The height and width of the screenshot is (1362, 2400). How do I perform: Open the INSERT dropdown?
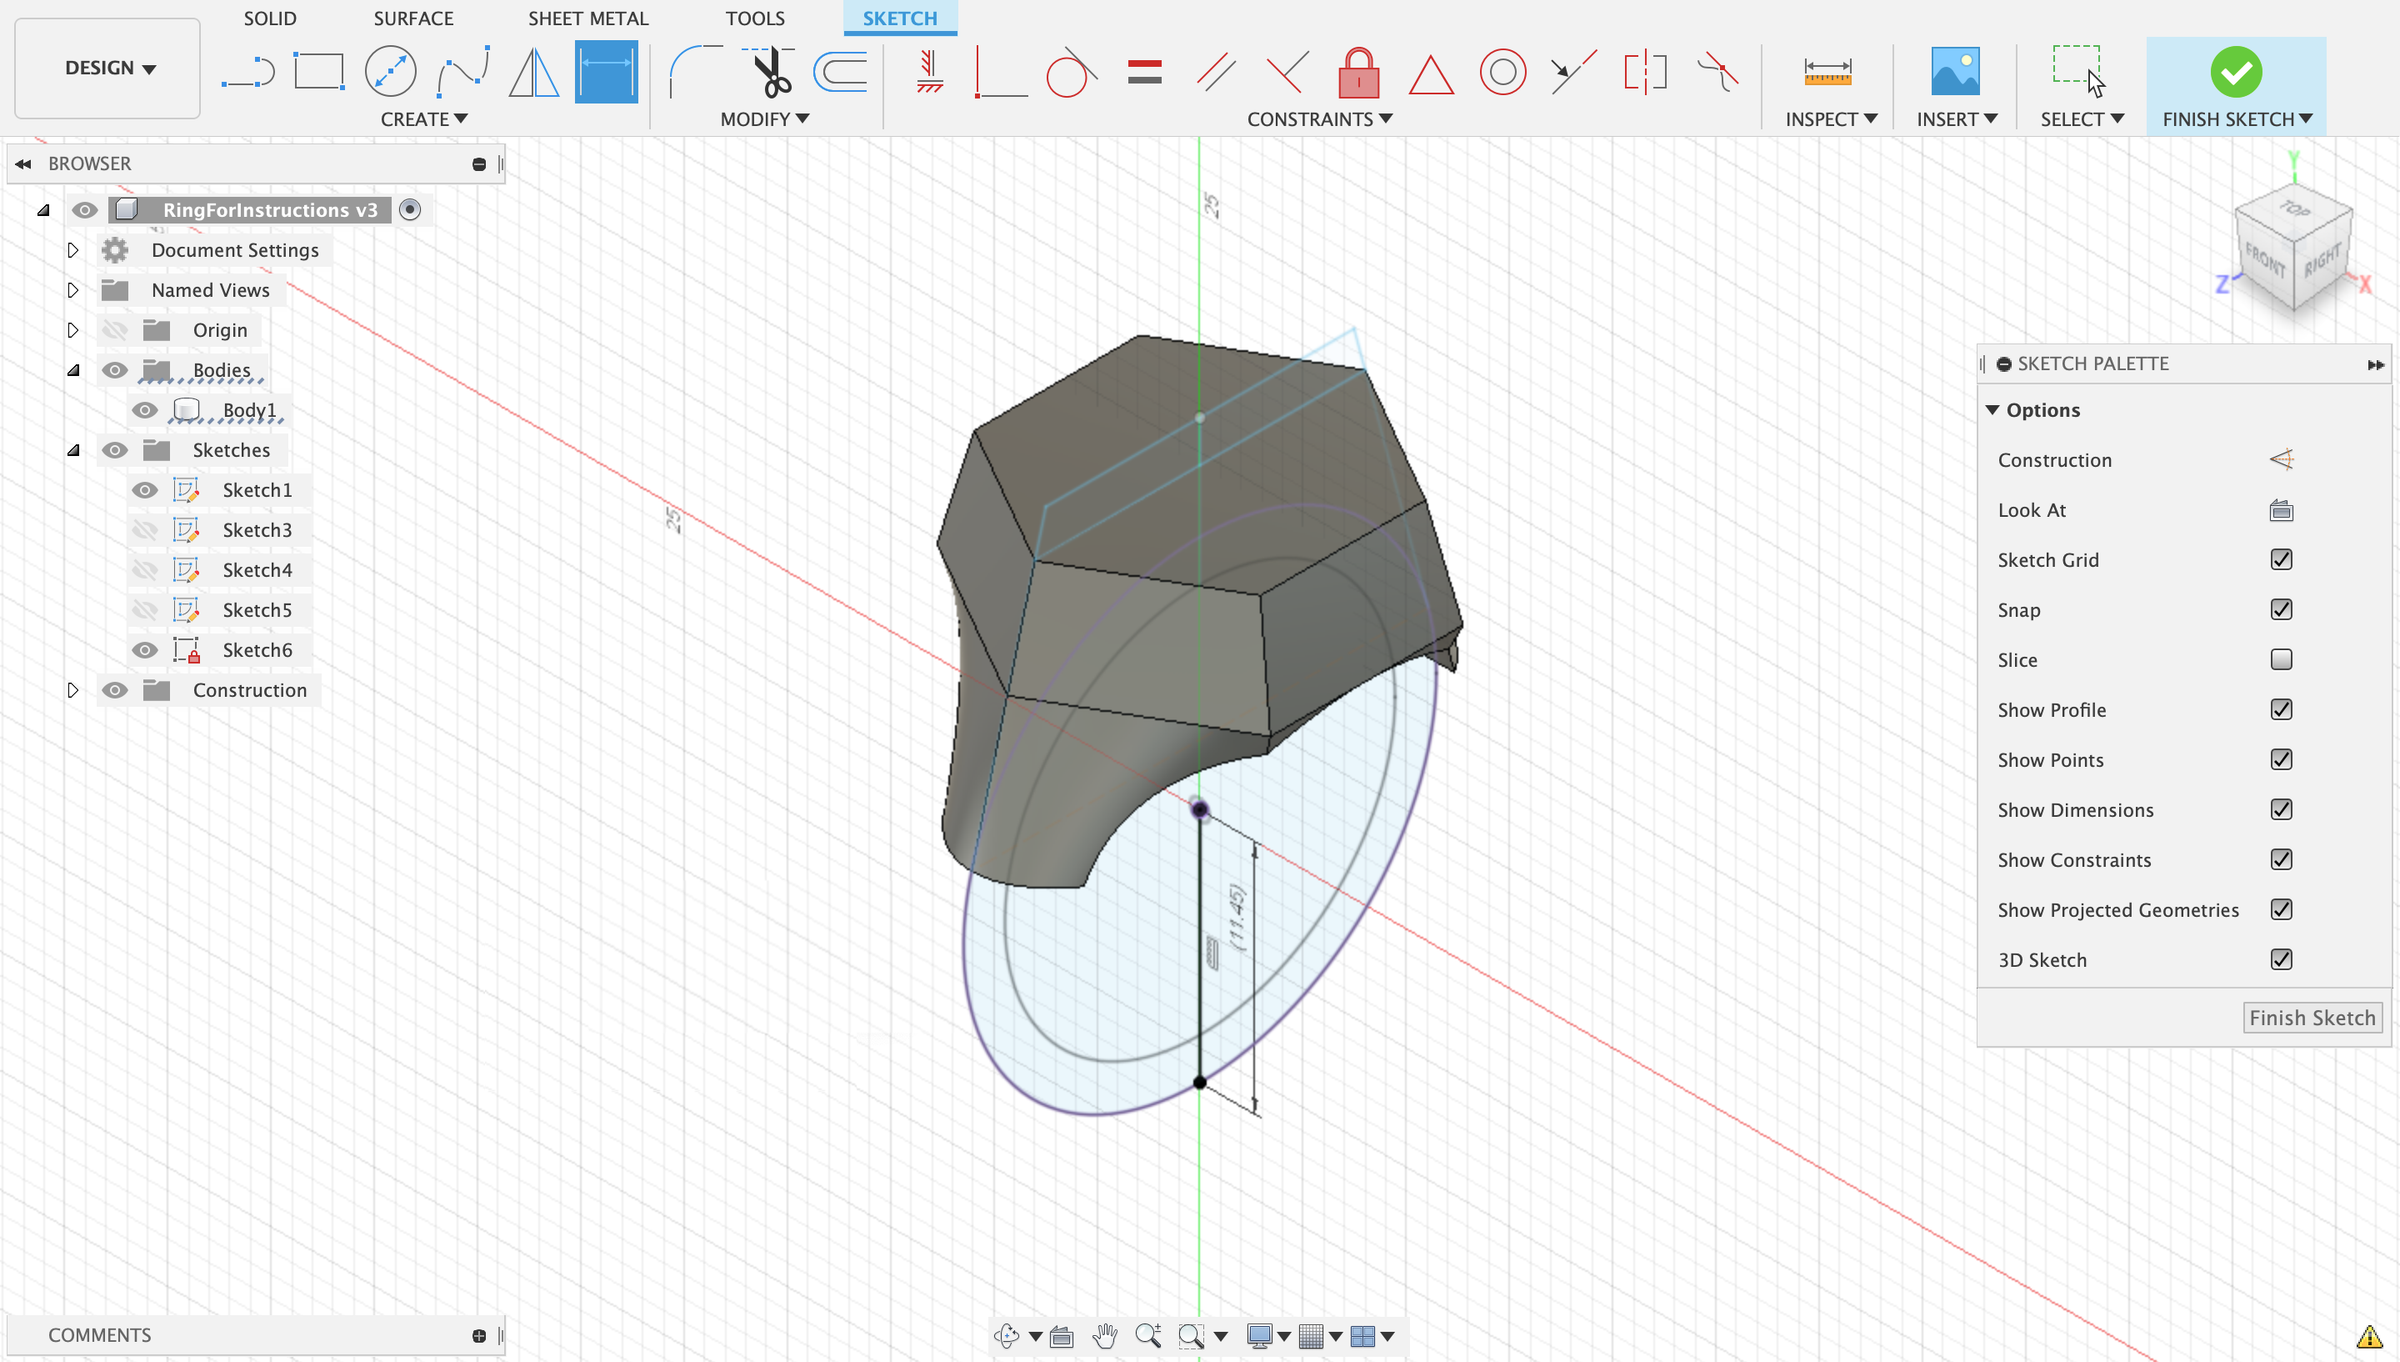click(1955, 118)
